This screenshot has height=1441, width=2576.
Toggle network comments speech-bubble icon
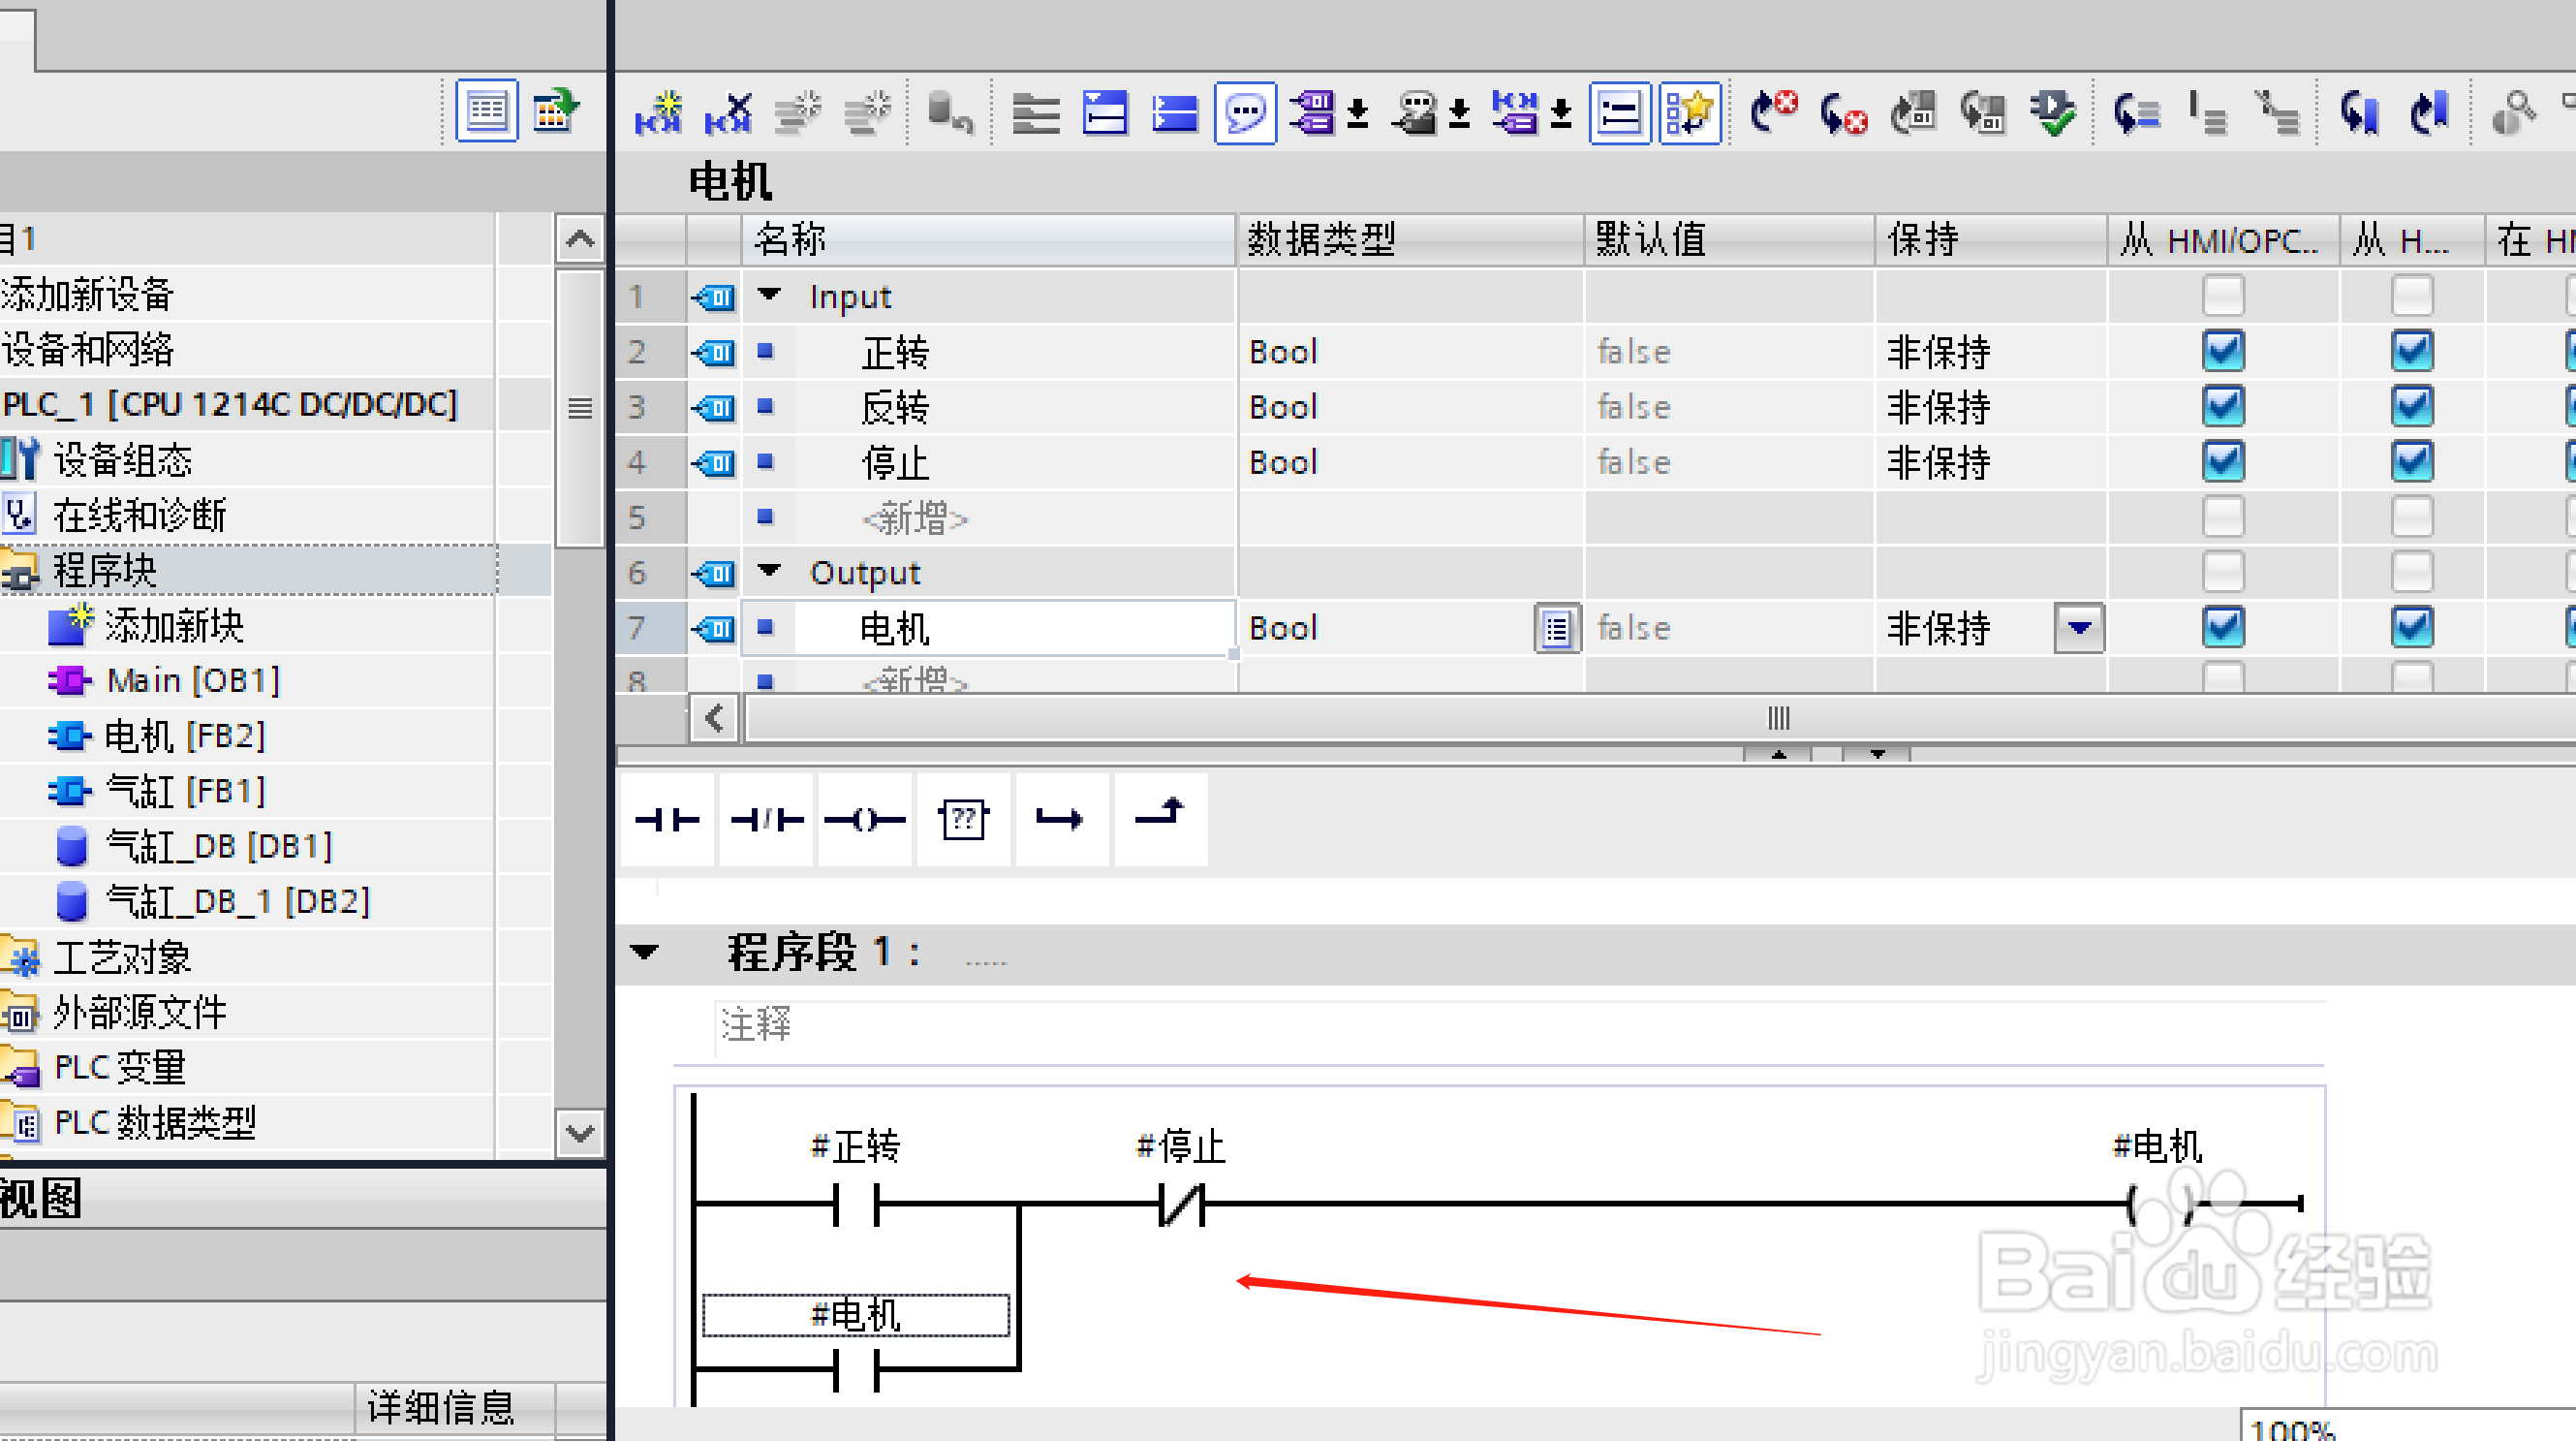[1245, 113]
